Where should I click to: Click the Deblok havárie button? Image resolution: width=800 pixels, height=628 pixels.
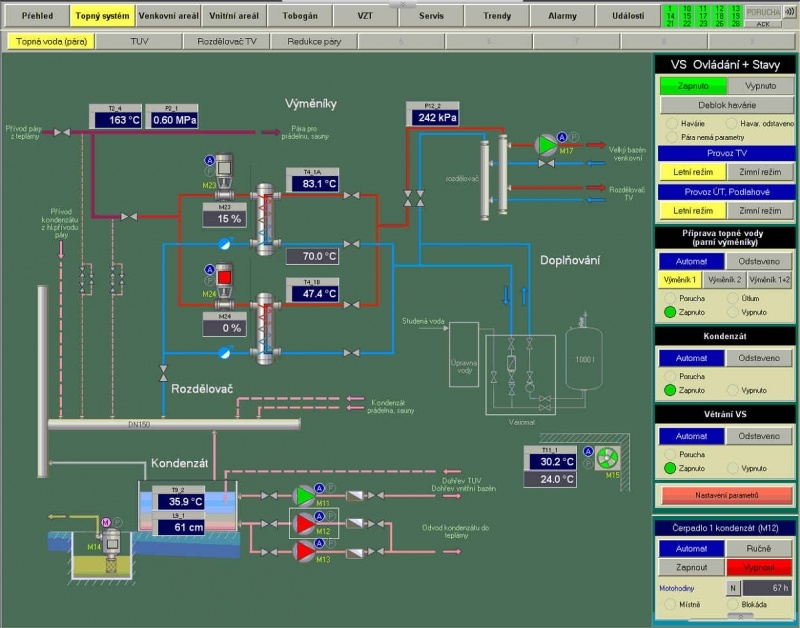727,105
